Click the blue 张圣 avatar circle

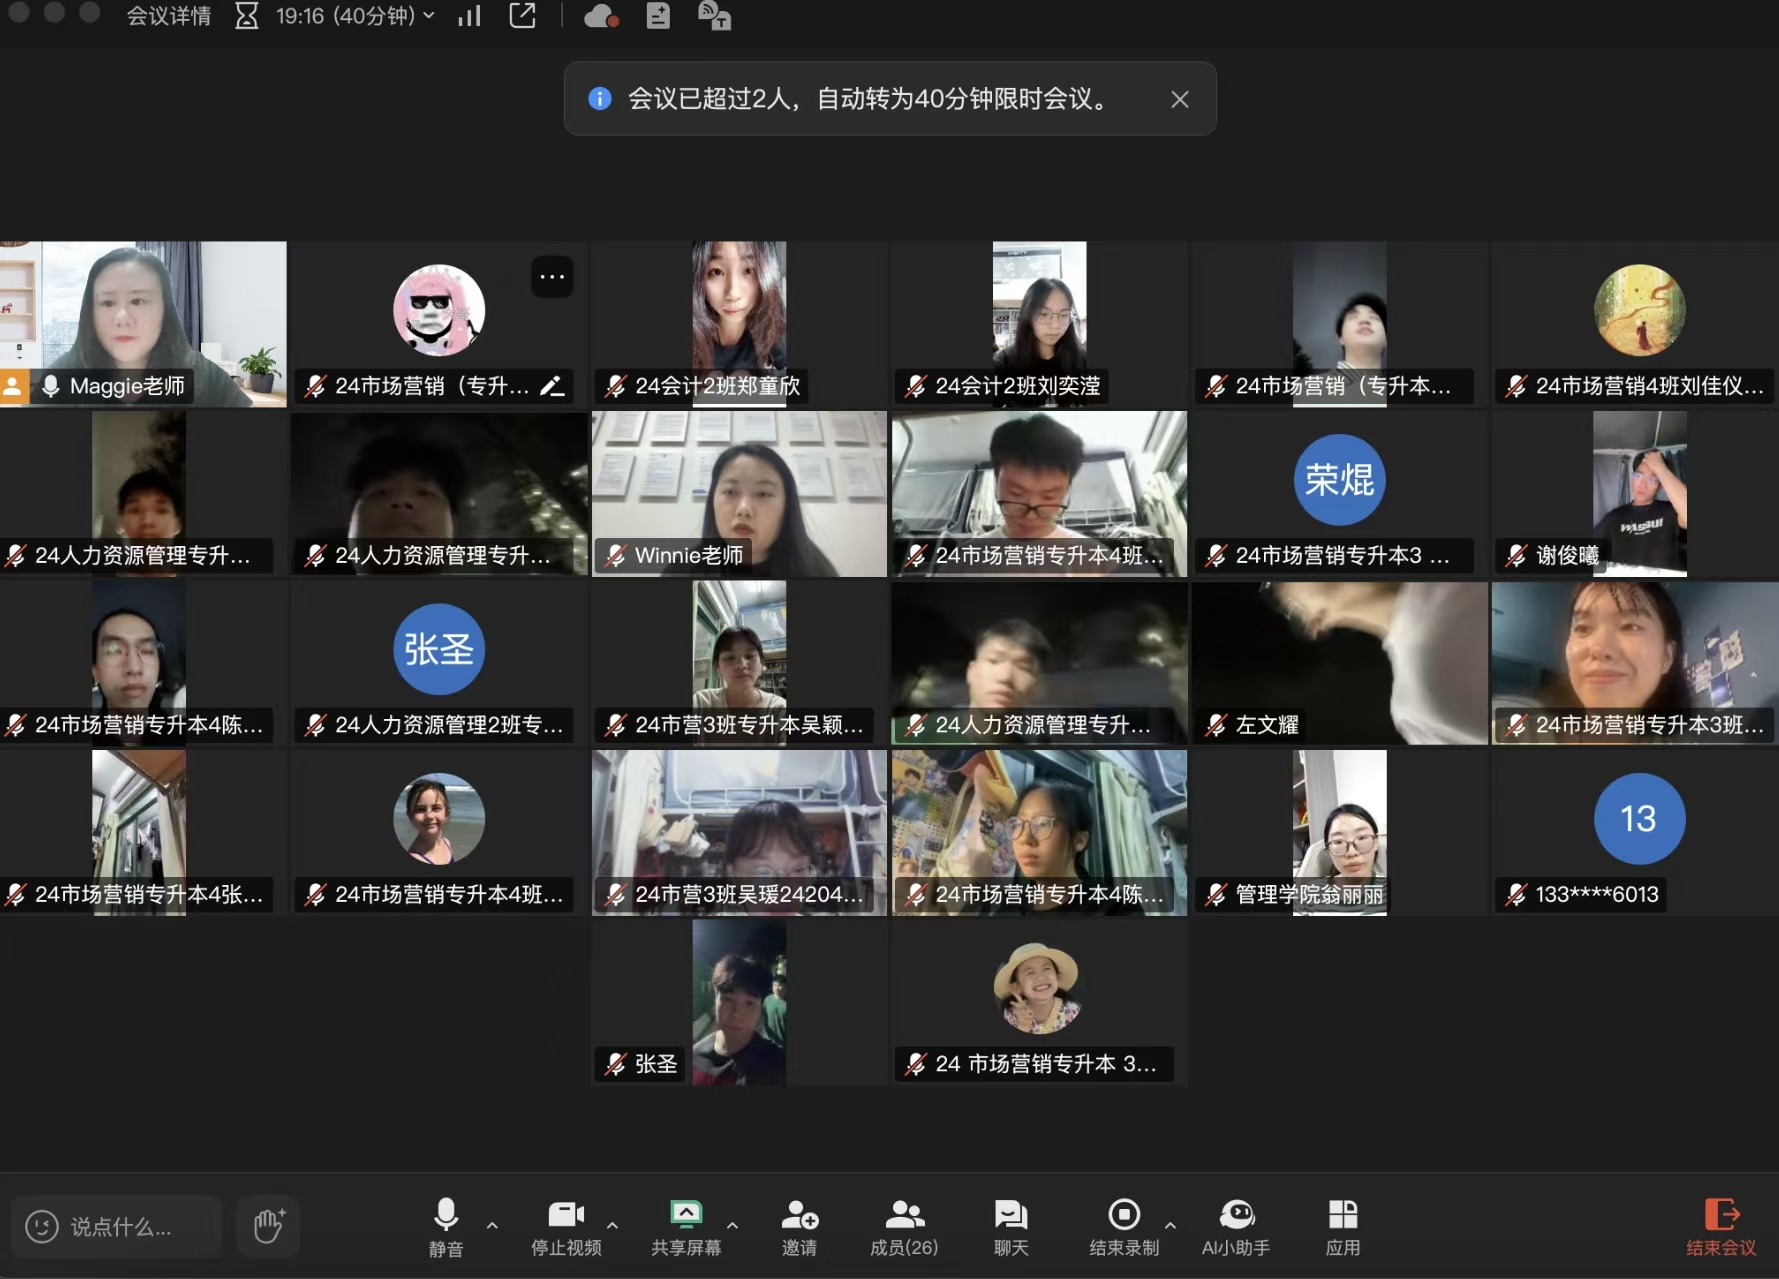[439, 649]
